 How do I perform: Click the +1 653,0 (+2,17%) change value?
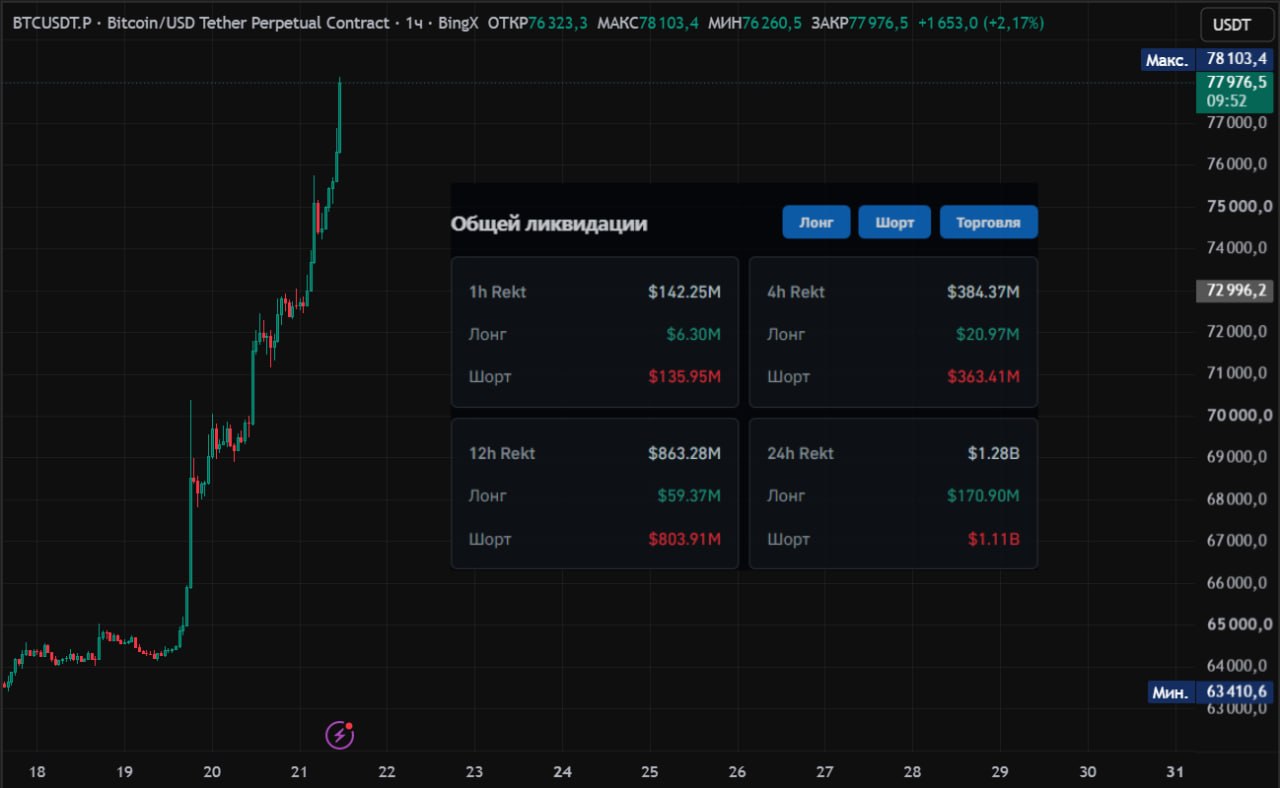[x=980, y=22]
